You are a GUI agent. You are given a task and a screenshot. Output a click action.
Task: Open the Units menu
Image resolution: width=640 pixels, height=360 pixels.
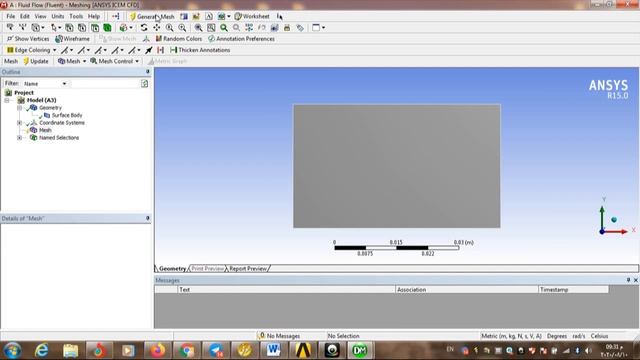pos(58,16)
